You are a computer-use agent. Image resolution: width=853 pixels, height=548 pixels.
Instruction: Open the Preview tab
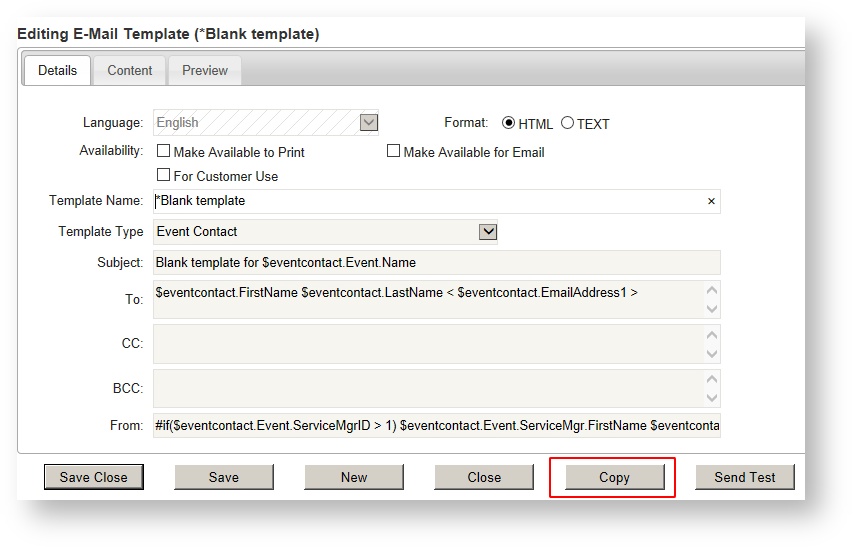click(204, 71)
